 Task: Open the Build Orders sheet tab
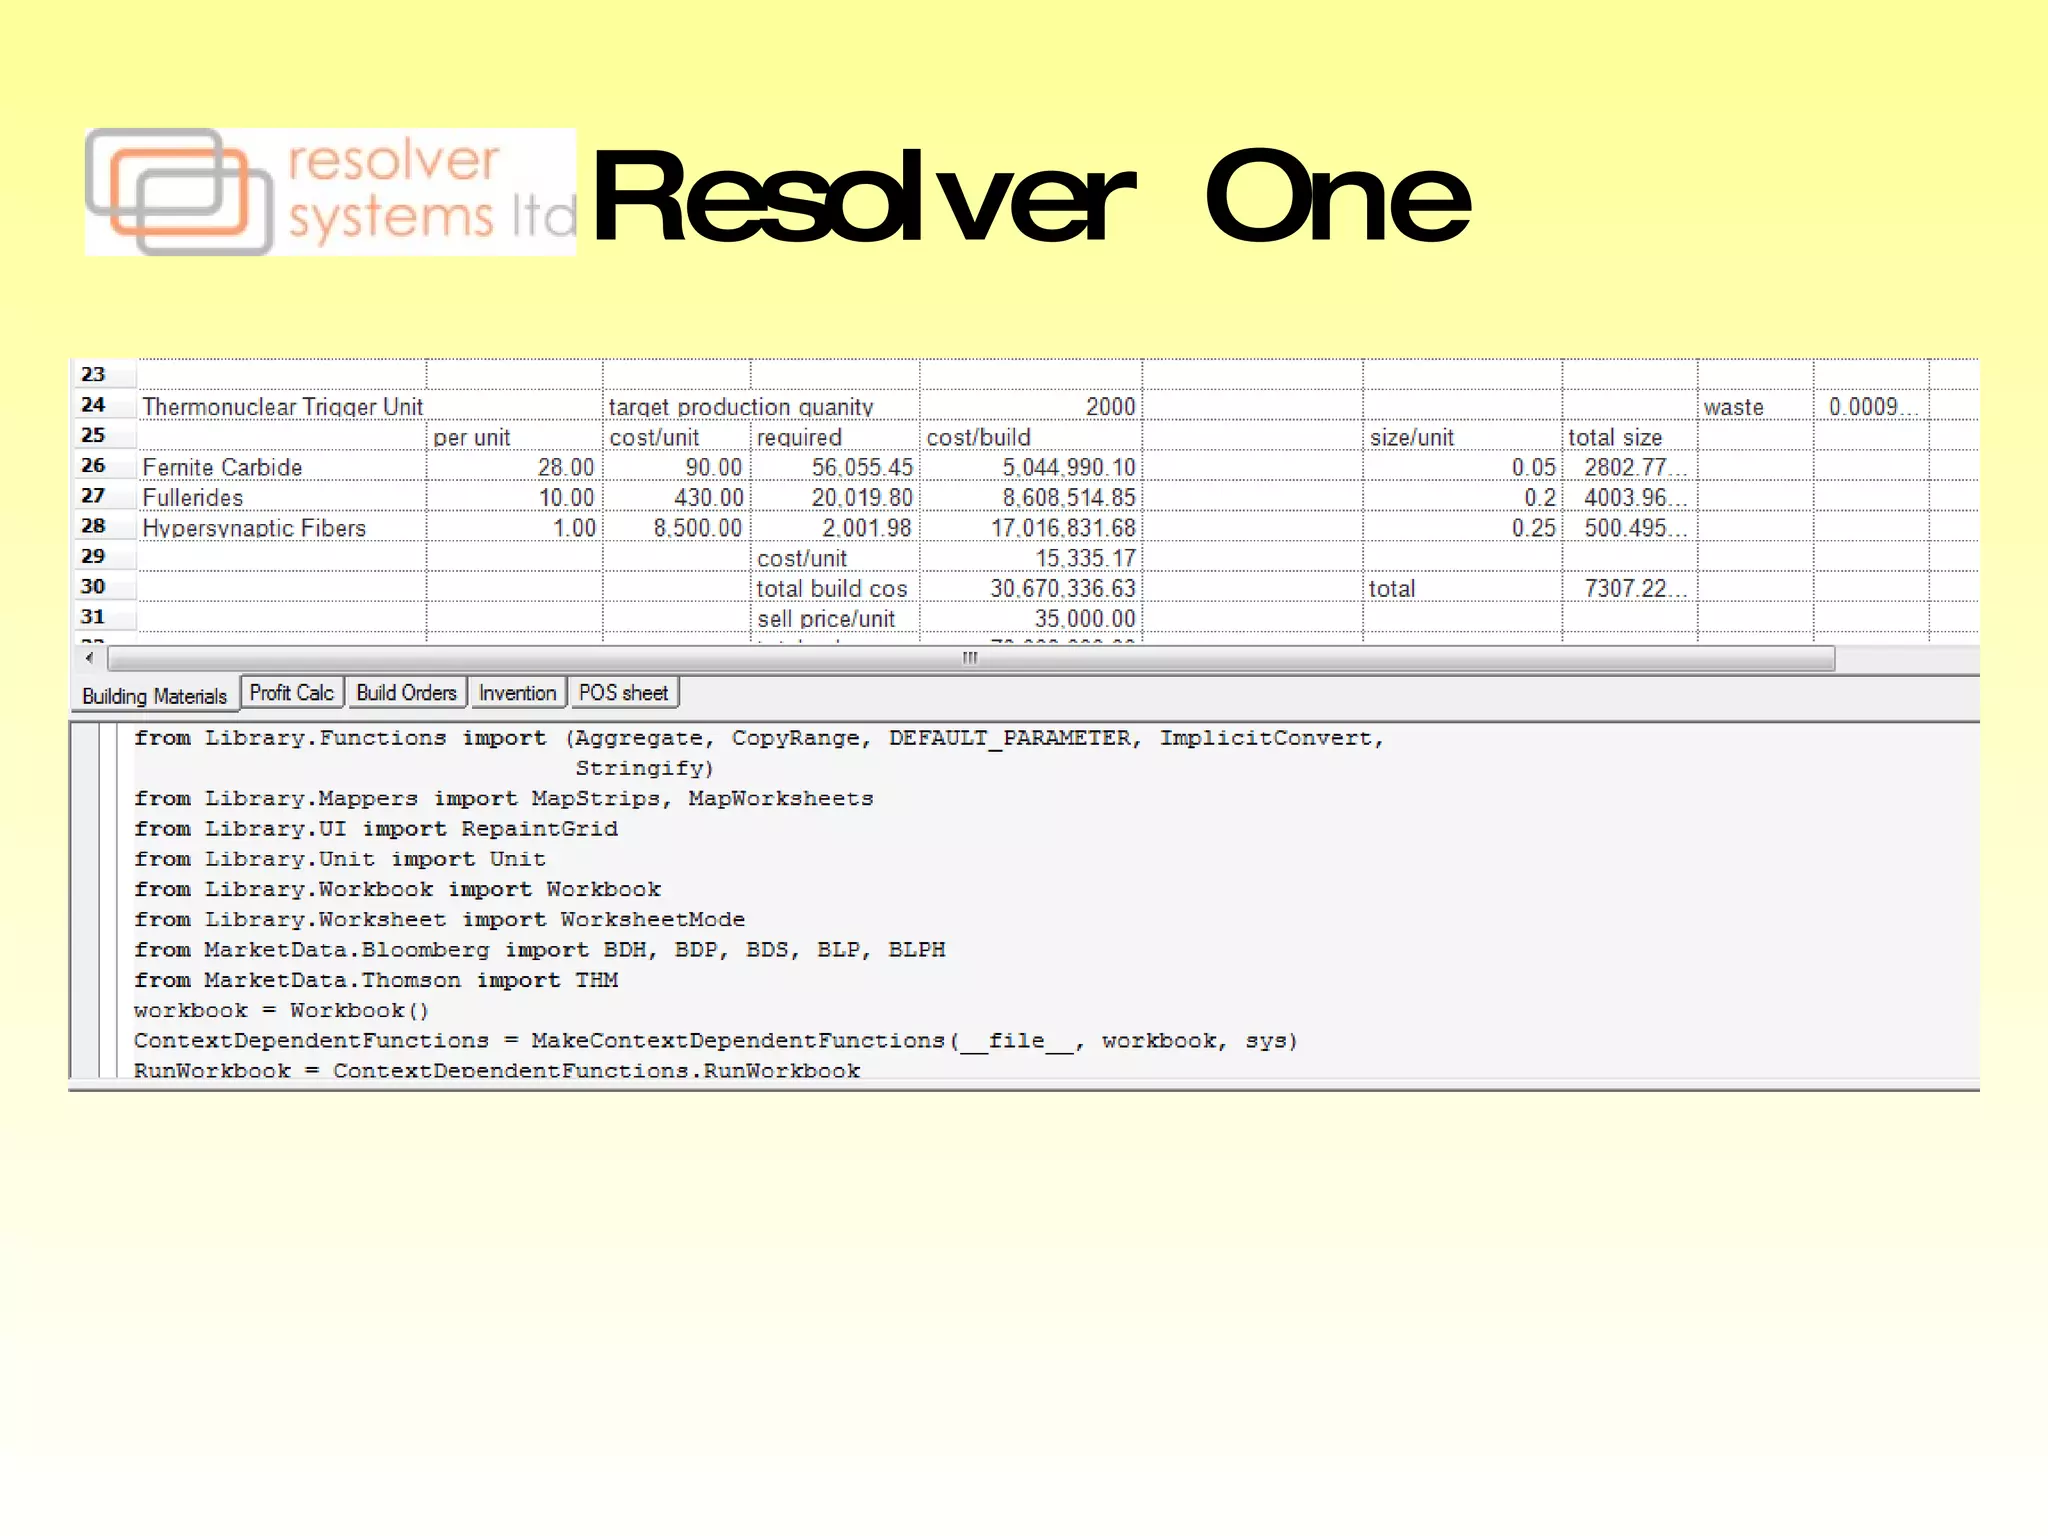tap(406, 693)
